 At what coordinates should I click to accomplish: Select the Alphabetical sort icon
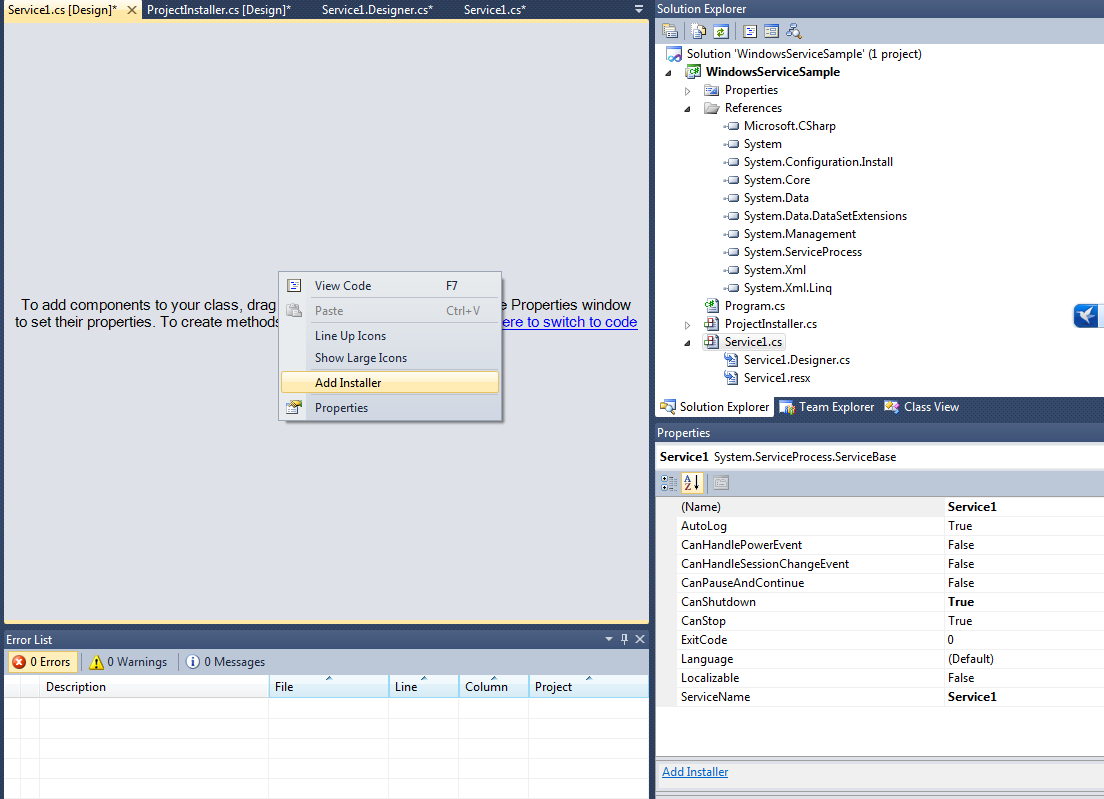692,483
